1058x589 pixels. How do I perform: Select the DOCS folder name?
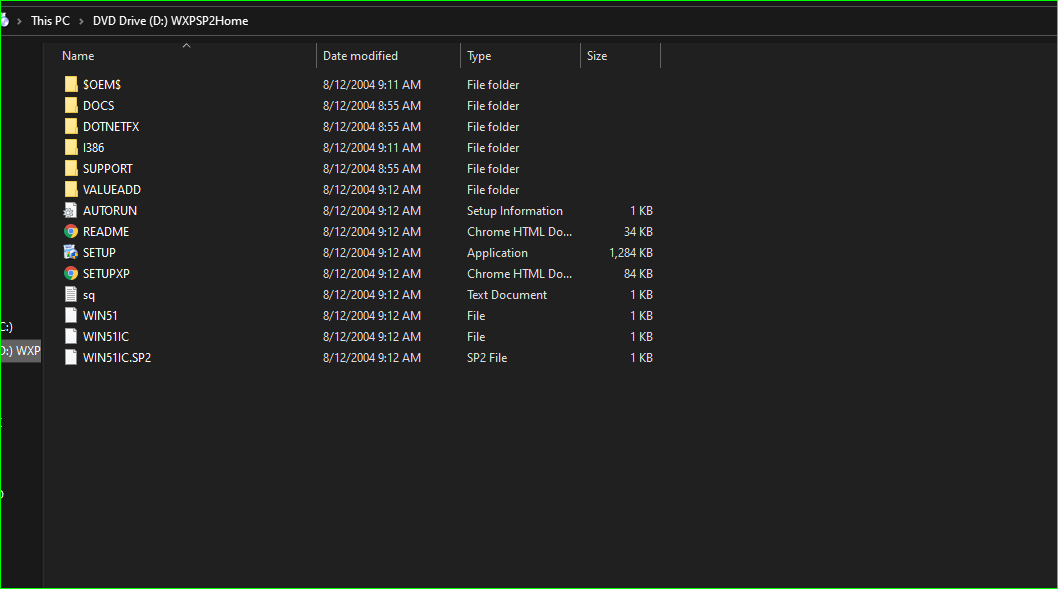99,105
